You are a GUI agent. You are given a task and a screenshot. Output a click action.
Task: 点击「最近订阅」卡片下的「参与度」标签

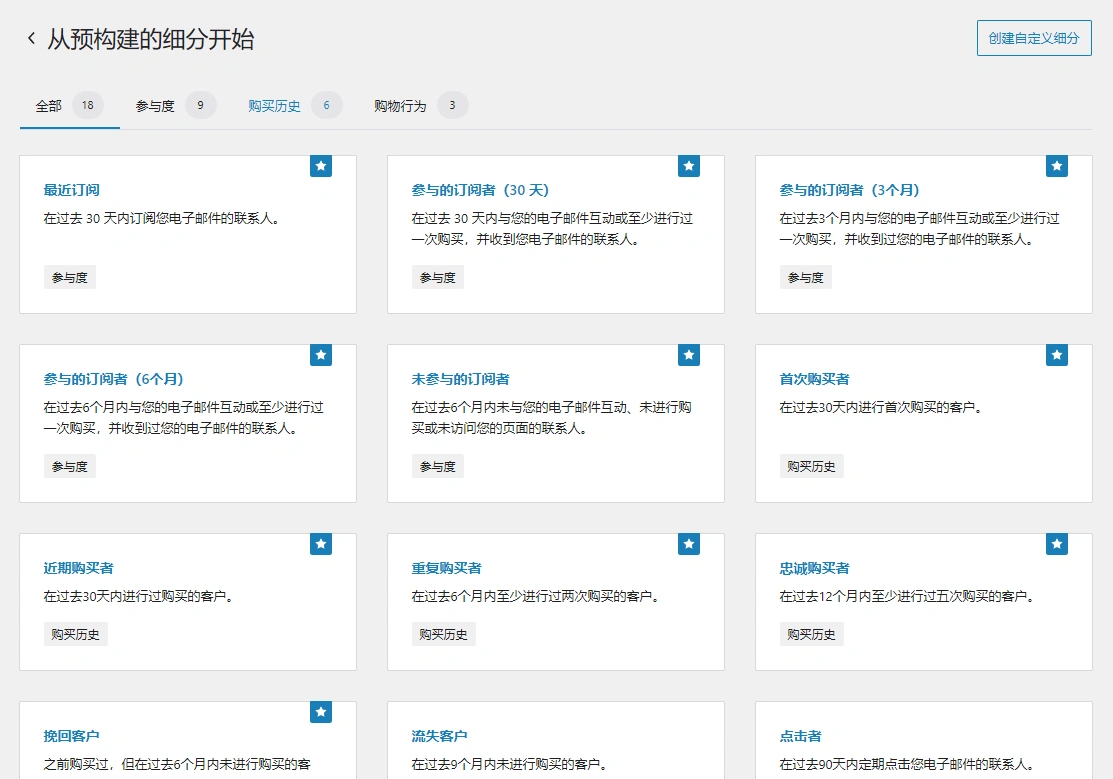(x=69, y=276)
